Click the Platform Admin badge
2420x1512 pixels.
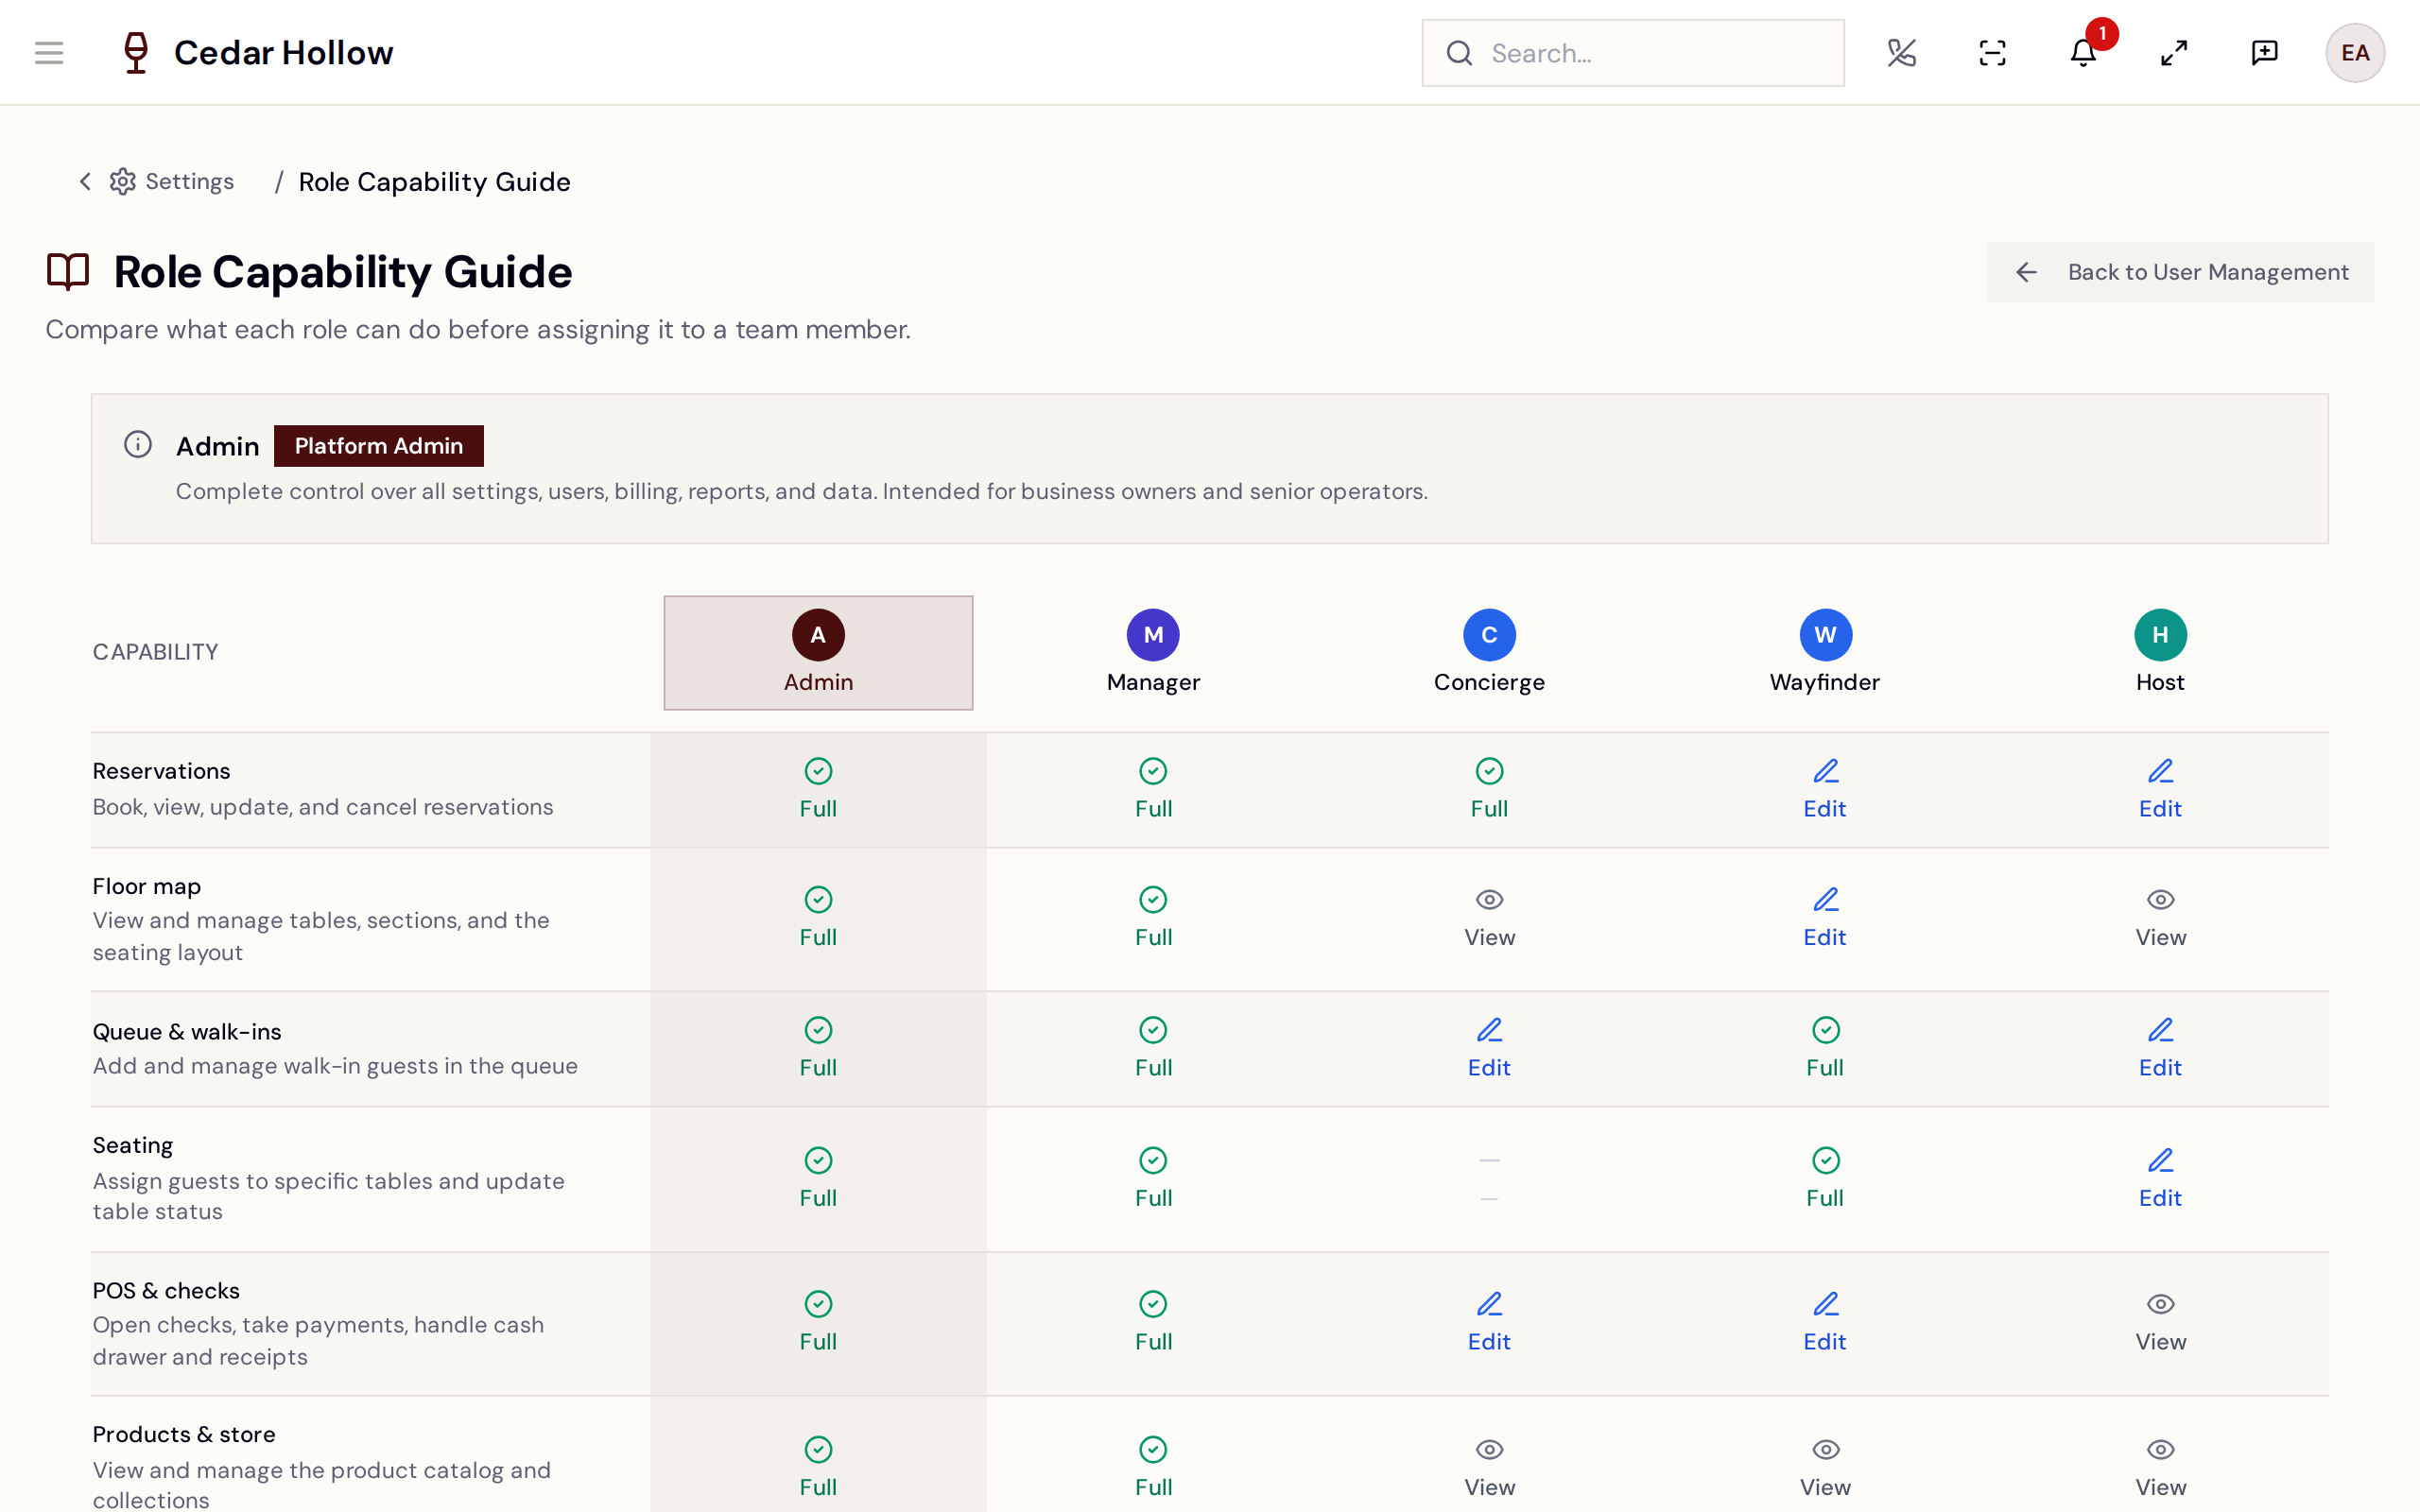(379, 446)
